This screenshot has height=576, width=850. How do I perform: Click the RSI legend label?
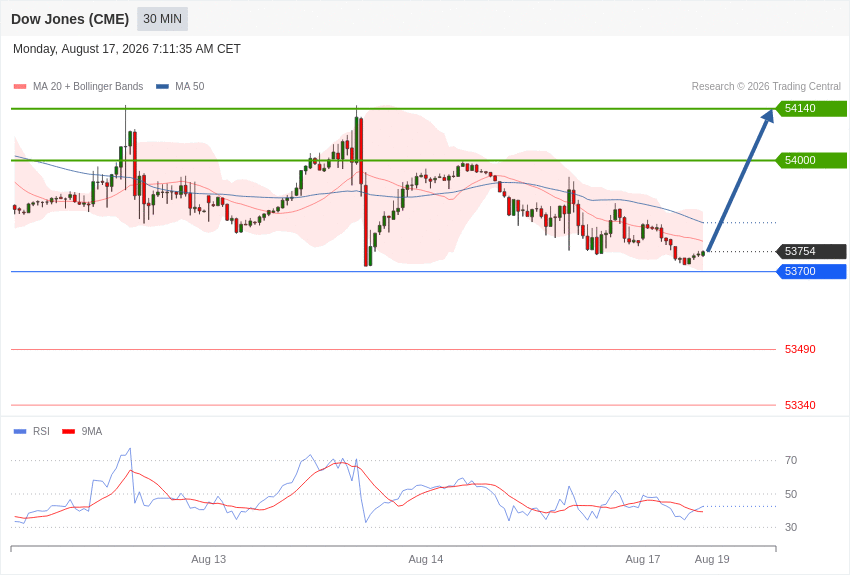[41, 431]
